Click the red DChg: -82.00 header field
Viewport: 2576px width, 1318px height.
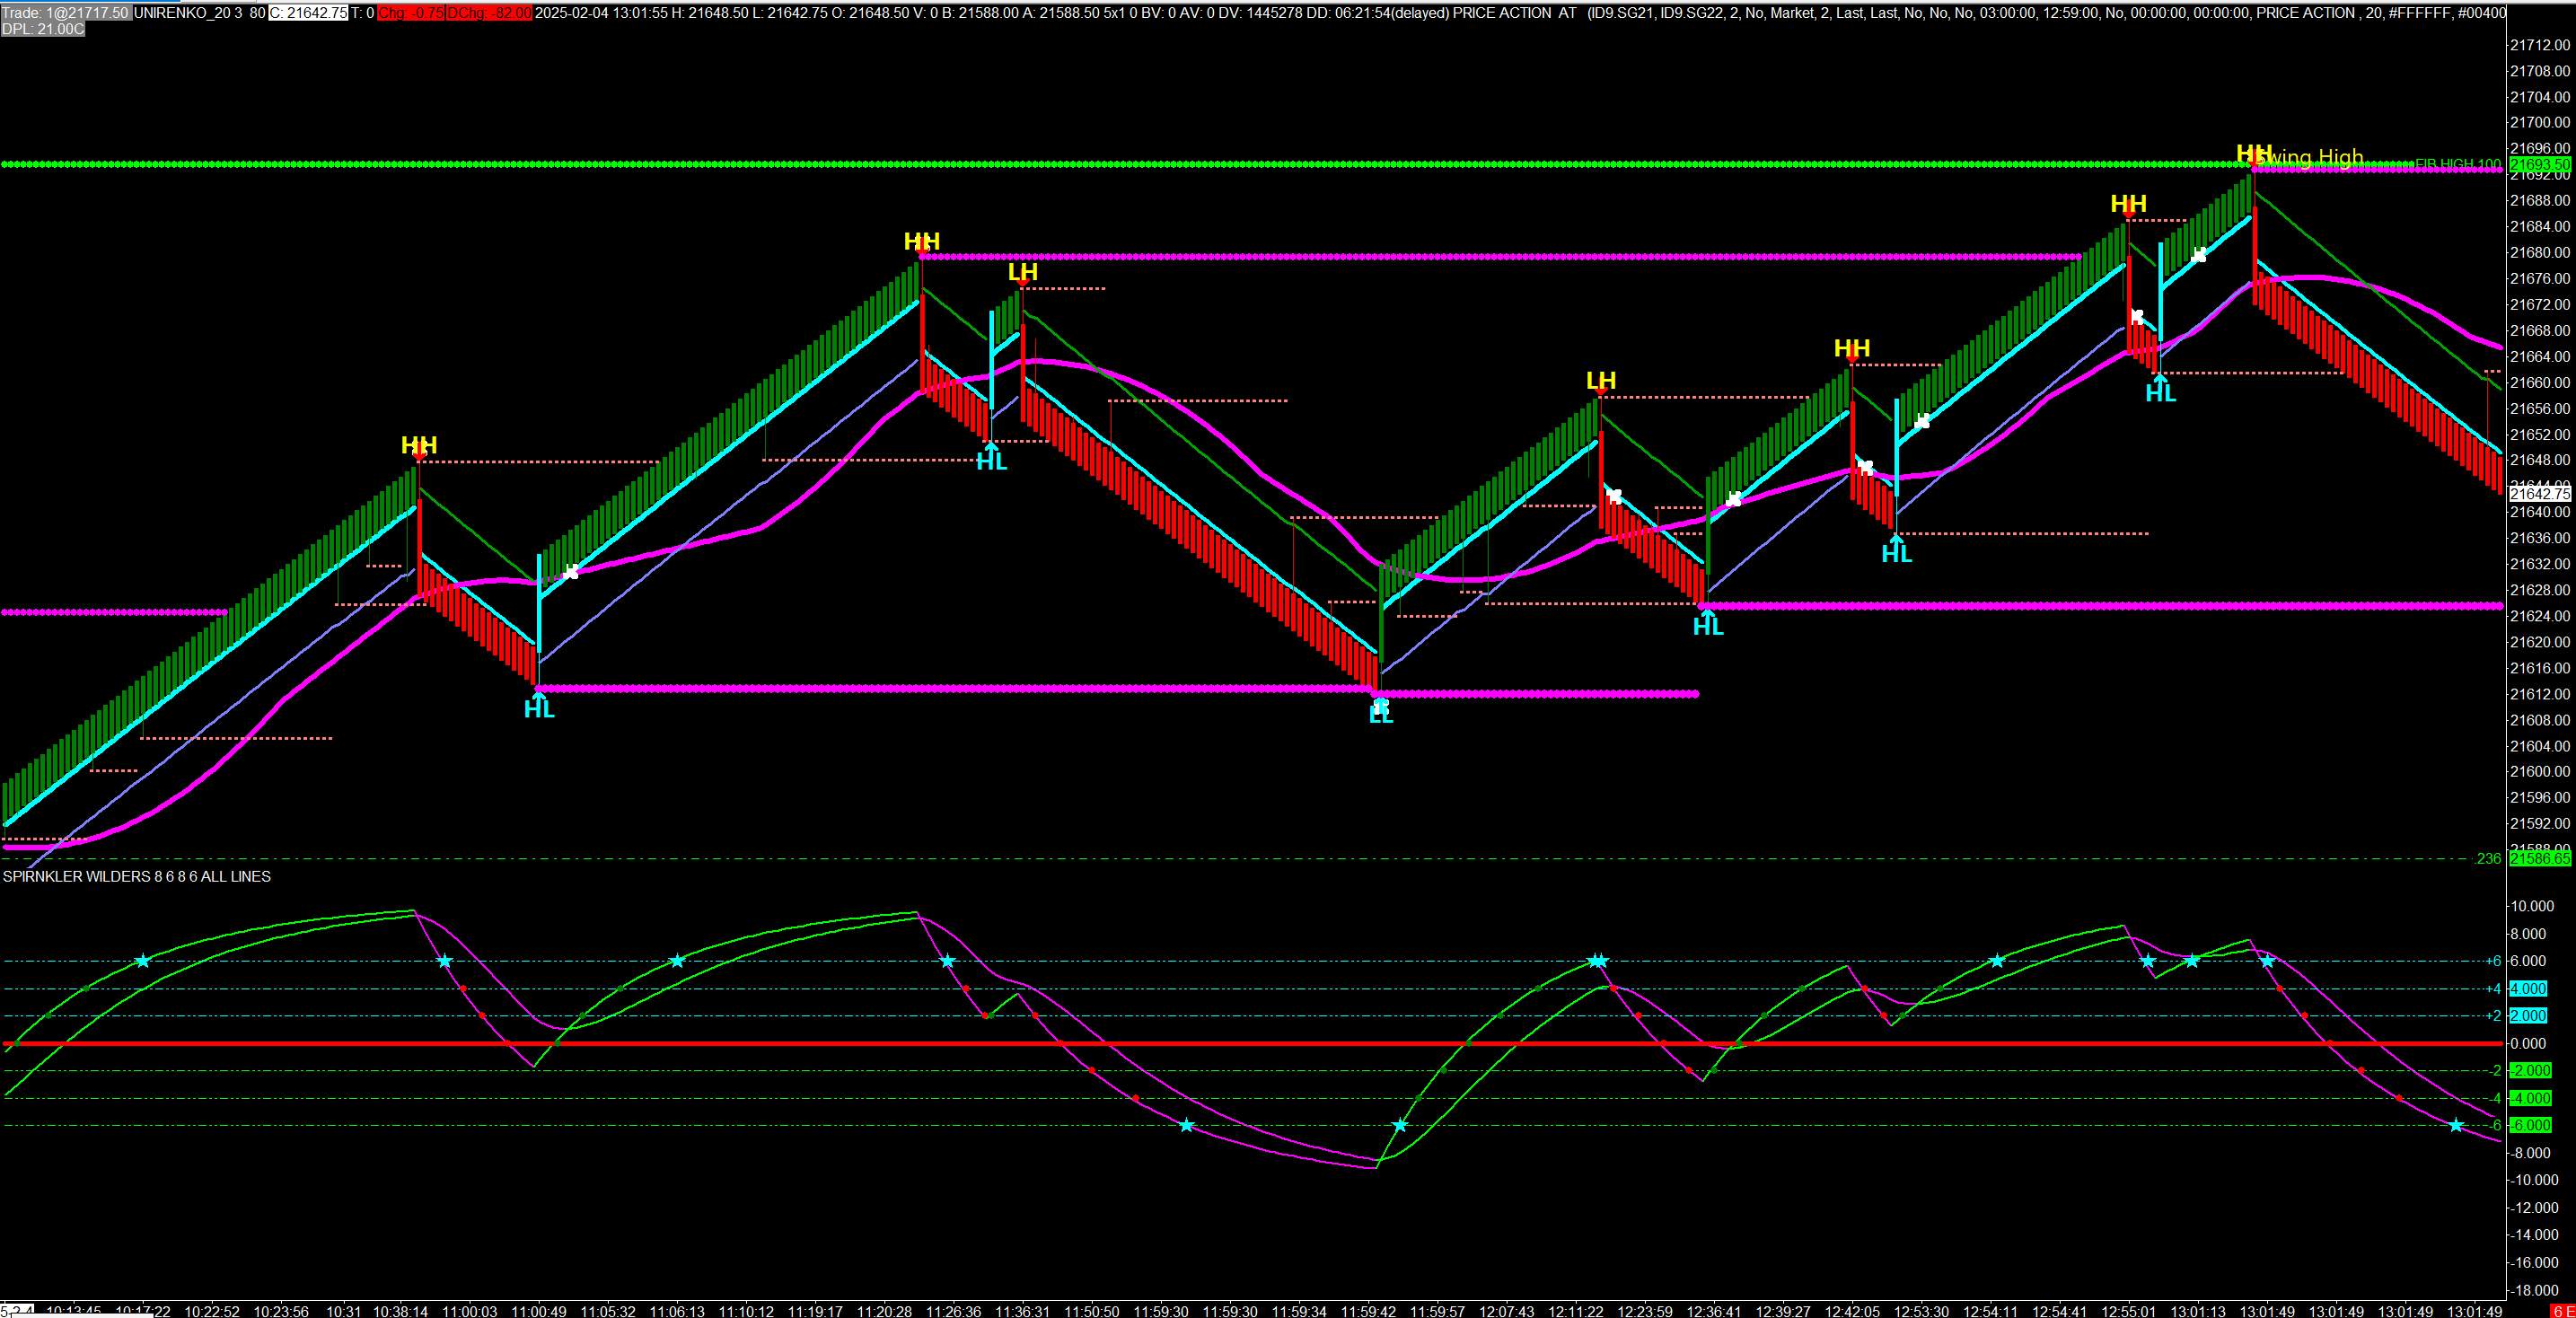489,13
